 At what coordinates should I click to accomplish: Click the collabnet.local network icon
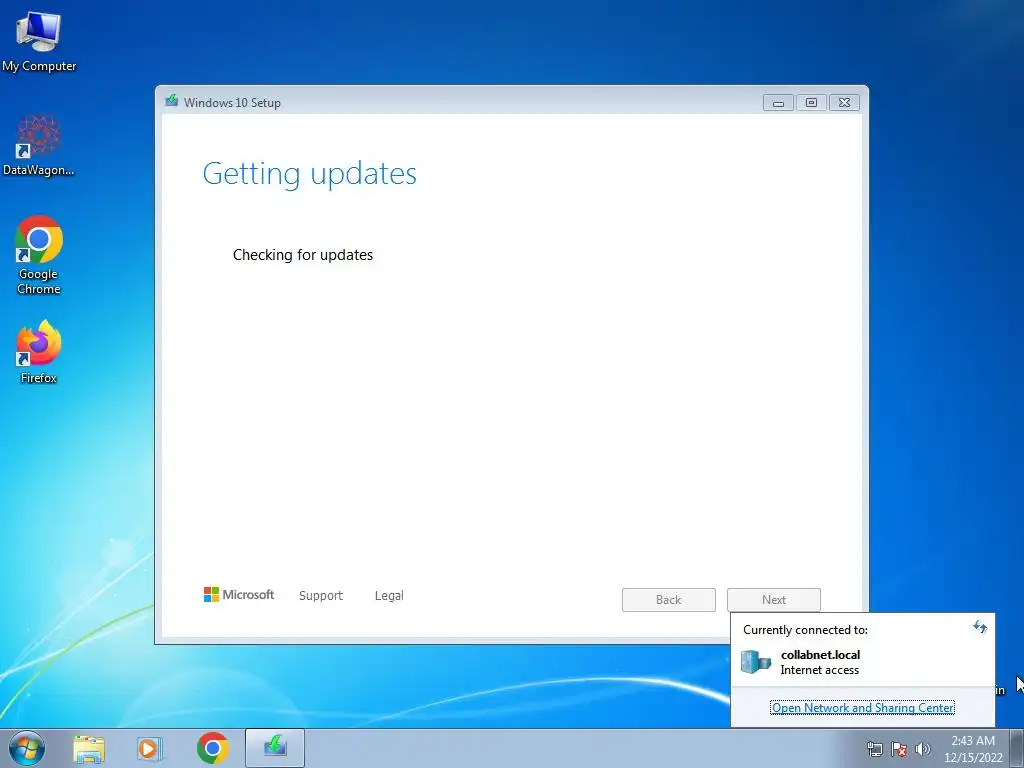[756, 662]
